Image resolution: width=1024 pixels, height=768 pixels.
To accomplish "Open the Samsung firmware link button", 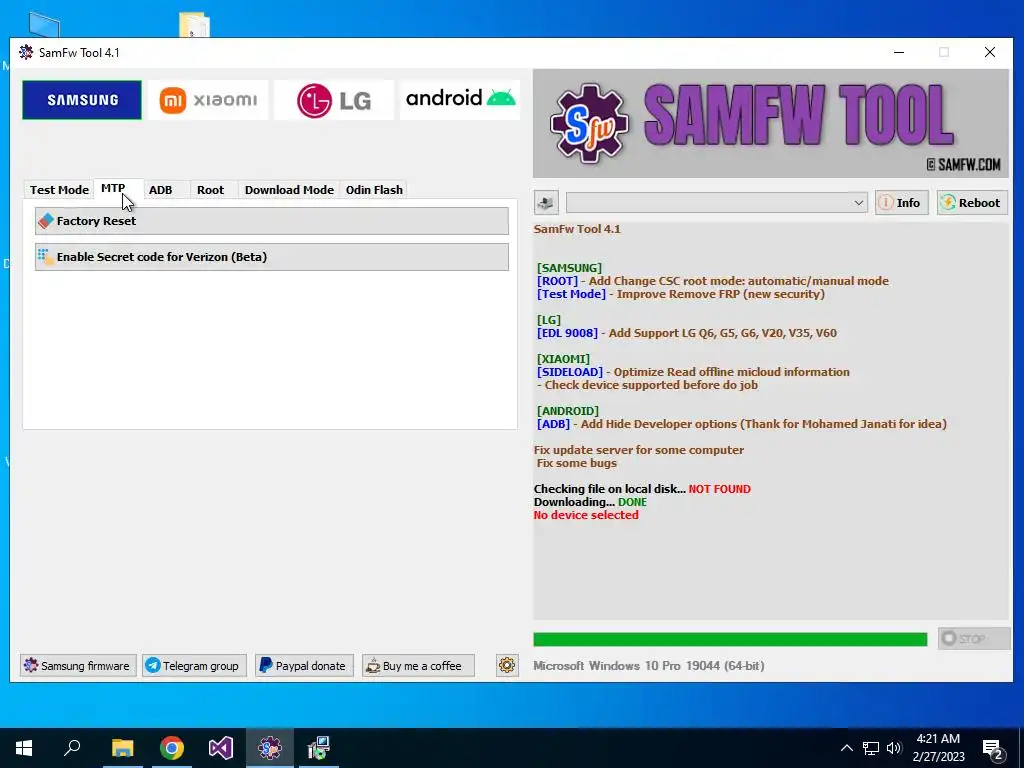I will click(78, 665).
